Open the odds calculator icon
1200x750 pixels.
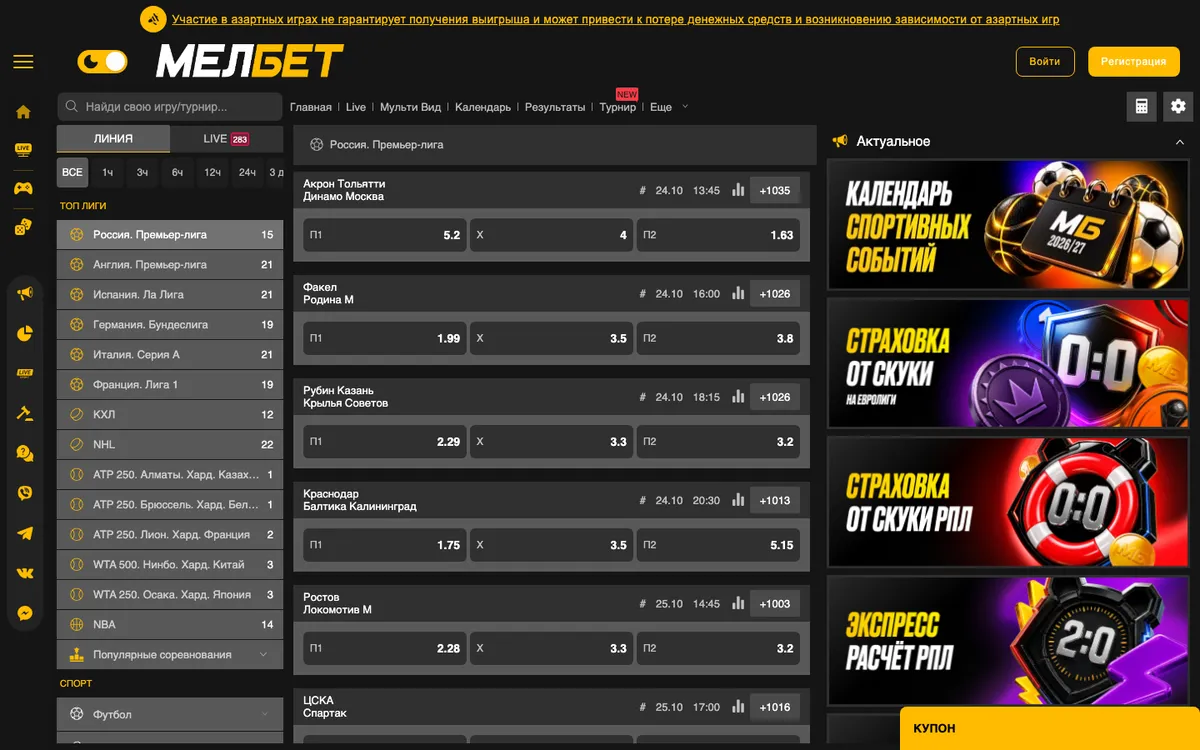1141,107
